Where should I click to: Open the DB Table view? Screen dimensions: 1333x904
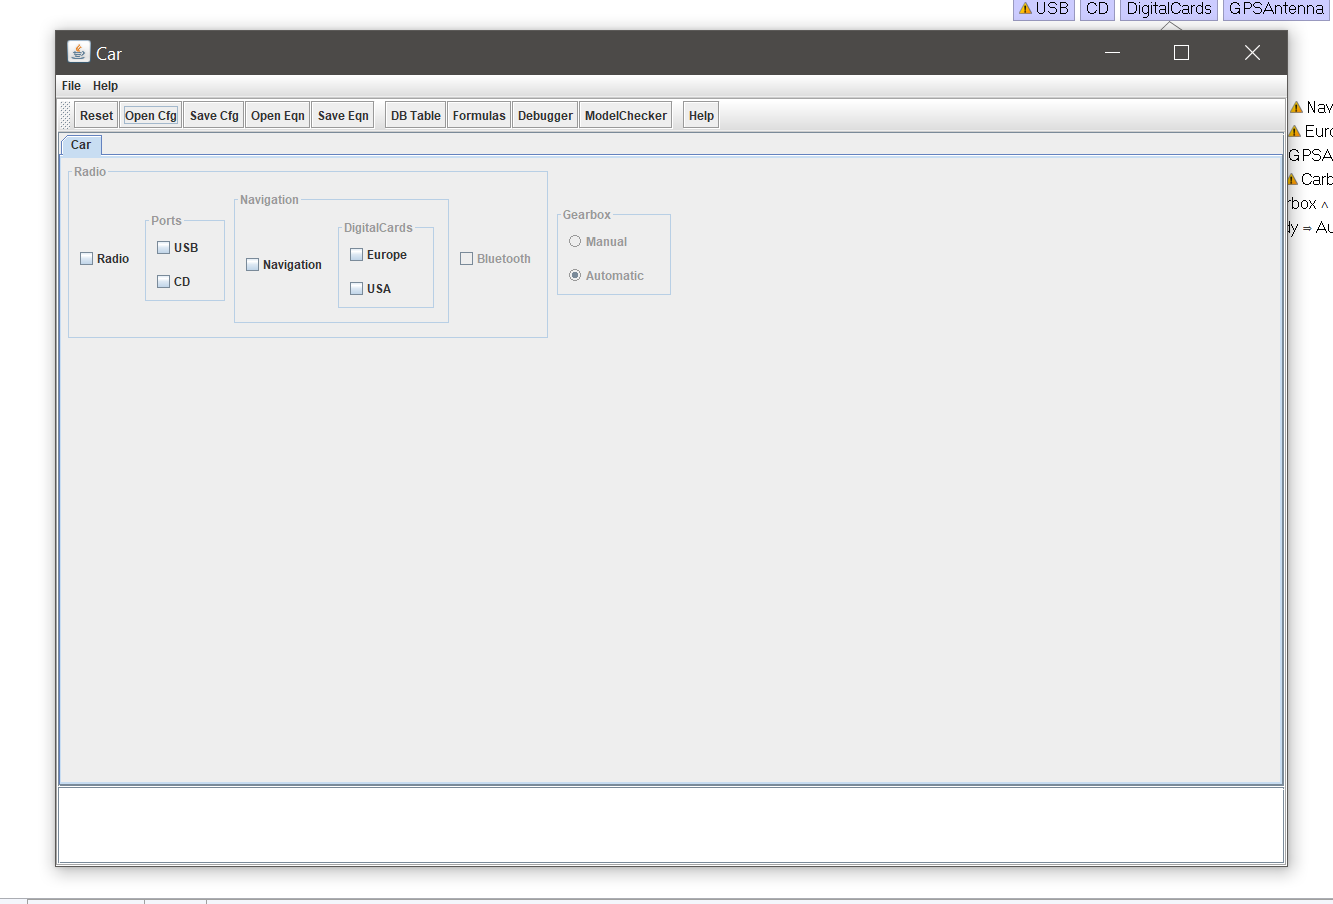414,114
